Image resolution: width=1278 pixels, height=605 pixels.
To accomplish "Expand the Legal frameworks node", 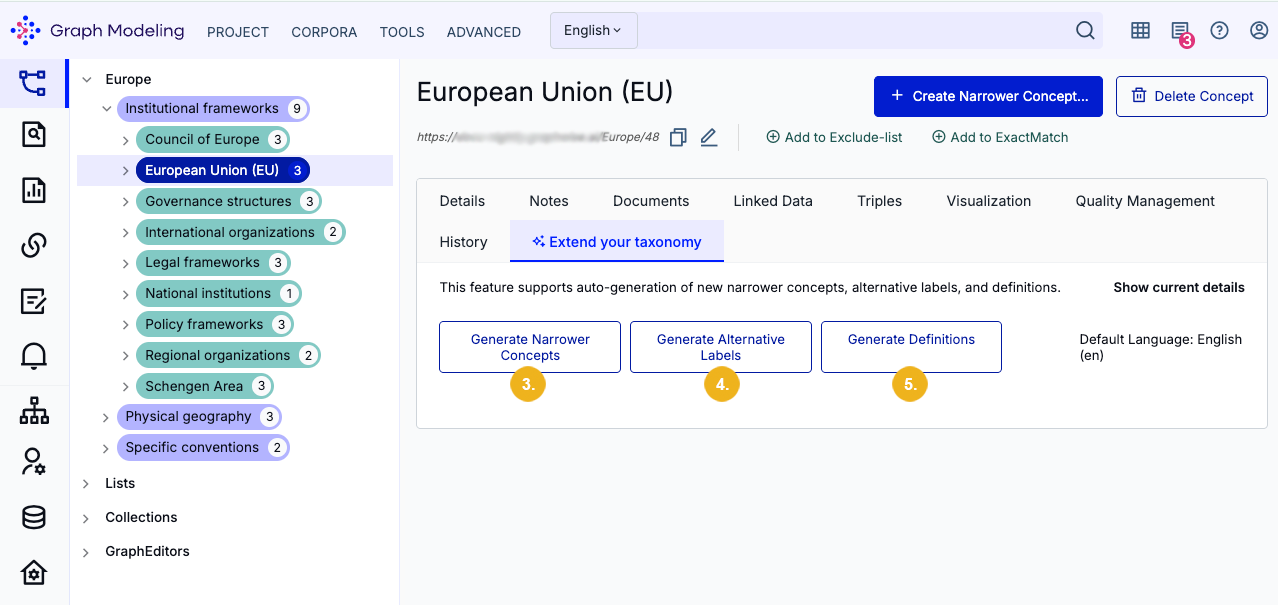I will [x=126, y=262].
